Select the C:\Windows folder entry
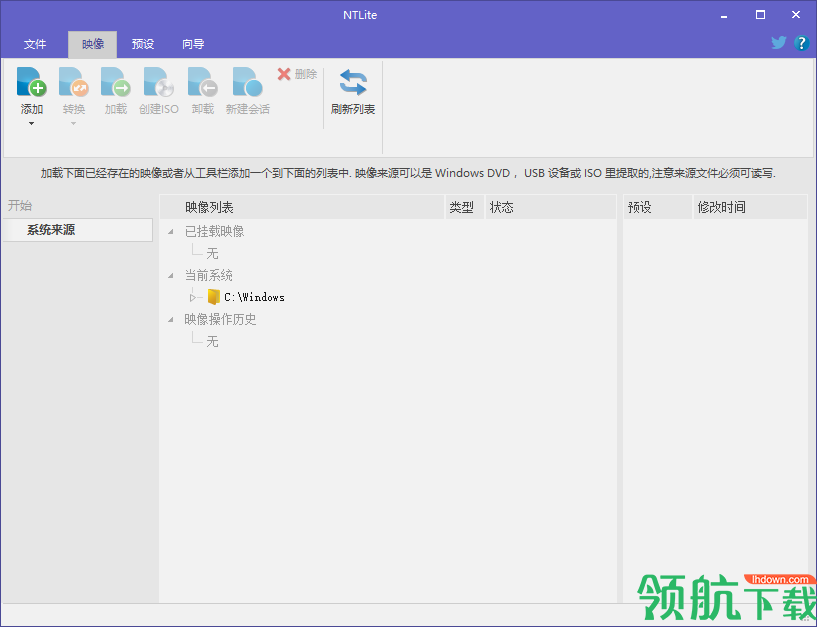Screen dimensions: 817x627 (254, 297)
